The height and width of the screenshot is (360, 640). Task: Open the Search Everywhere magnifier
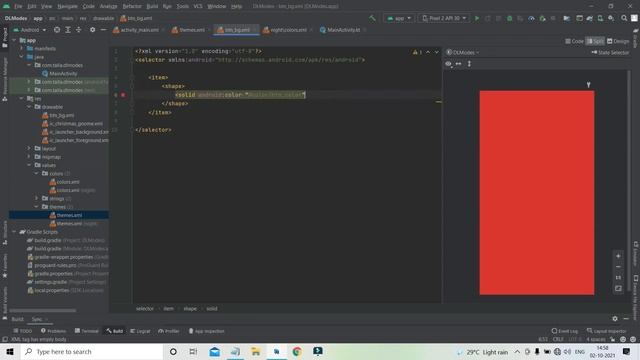tap(624, 18)
